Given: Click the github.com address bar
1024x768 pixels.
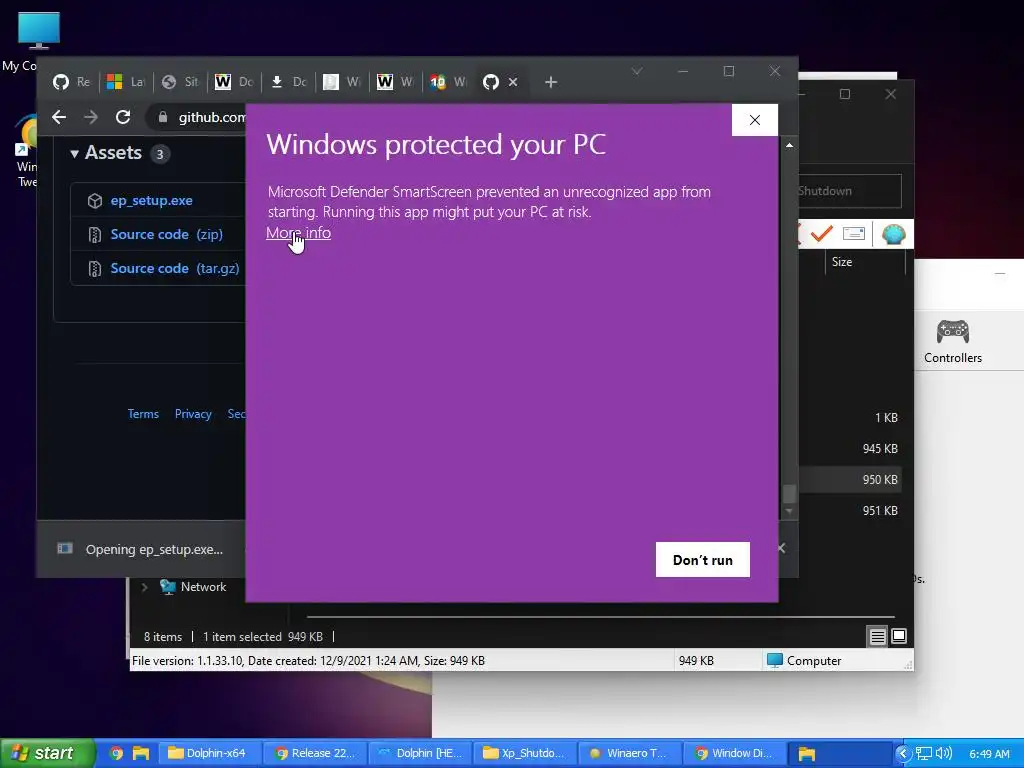Looking at the screenshot, I should (212, 117).
